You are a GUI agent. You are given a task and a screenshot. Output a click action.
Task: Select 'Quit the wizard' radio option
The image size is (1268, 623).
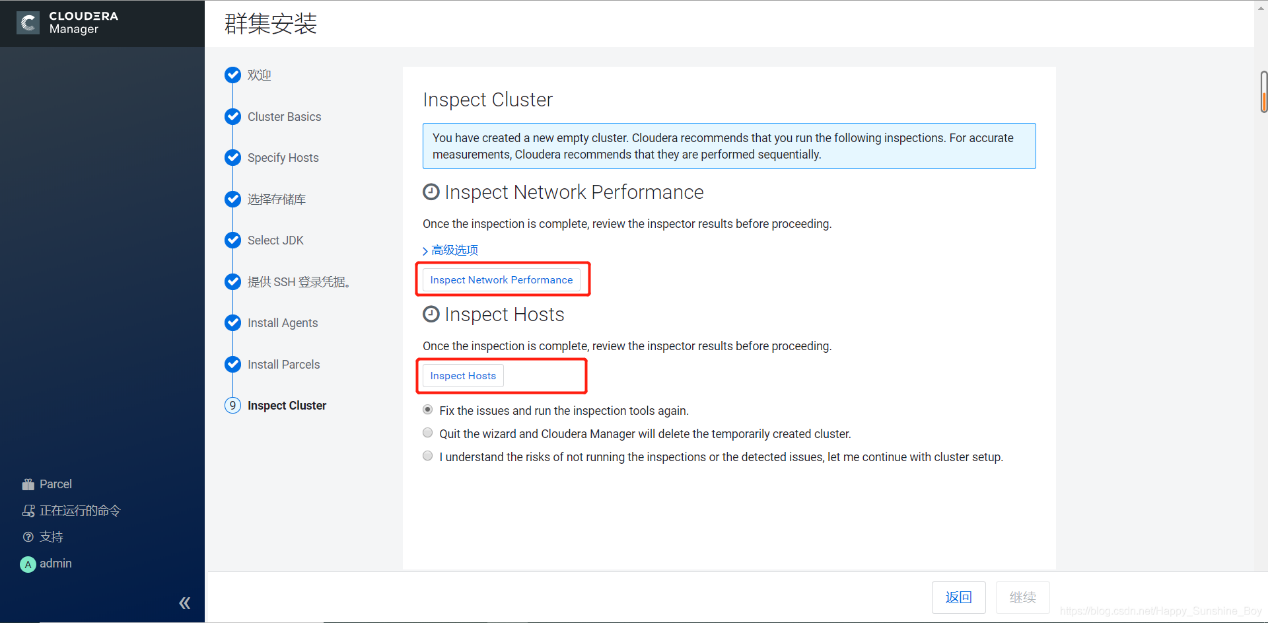click(428, 433)
